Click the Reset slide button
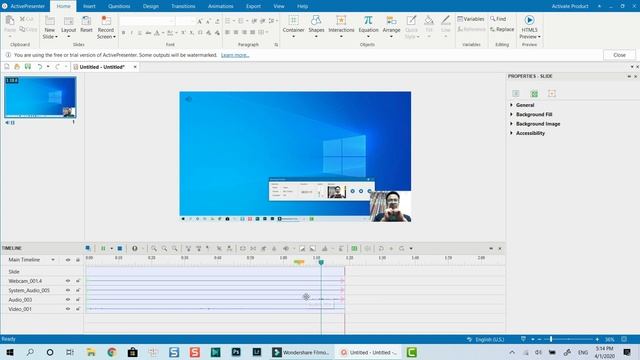Screen dimensions: 640x360 click(86, 24)
